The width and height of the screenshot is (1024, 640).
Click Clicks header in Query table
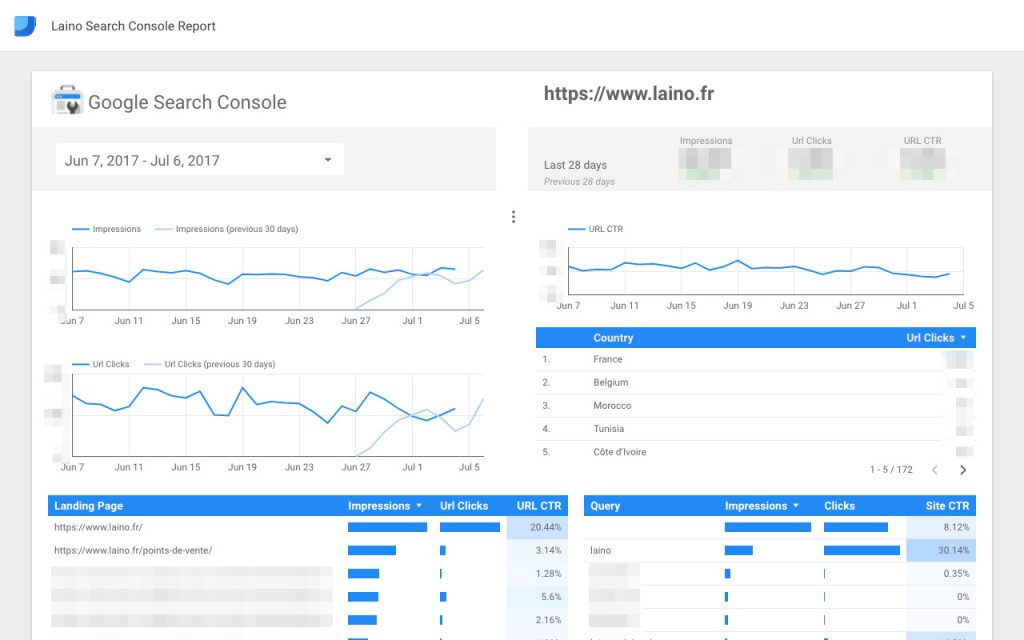click(839, 505)
